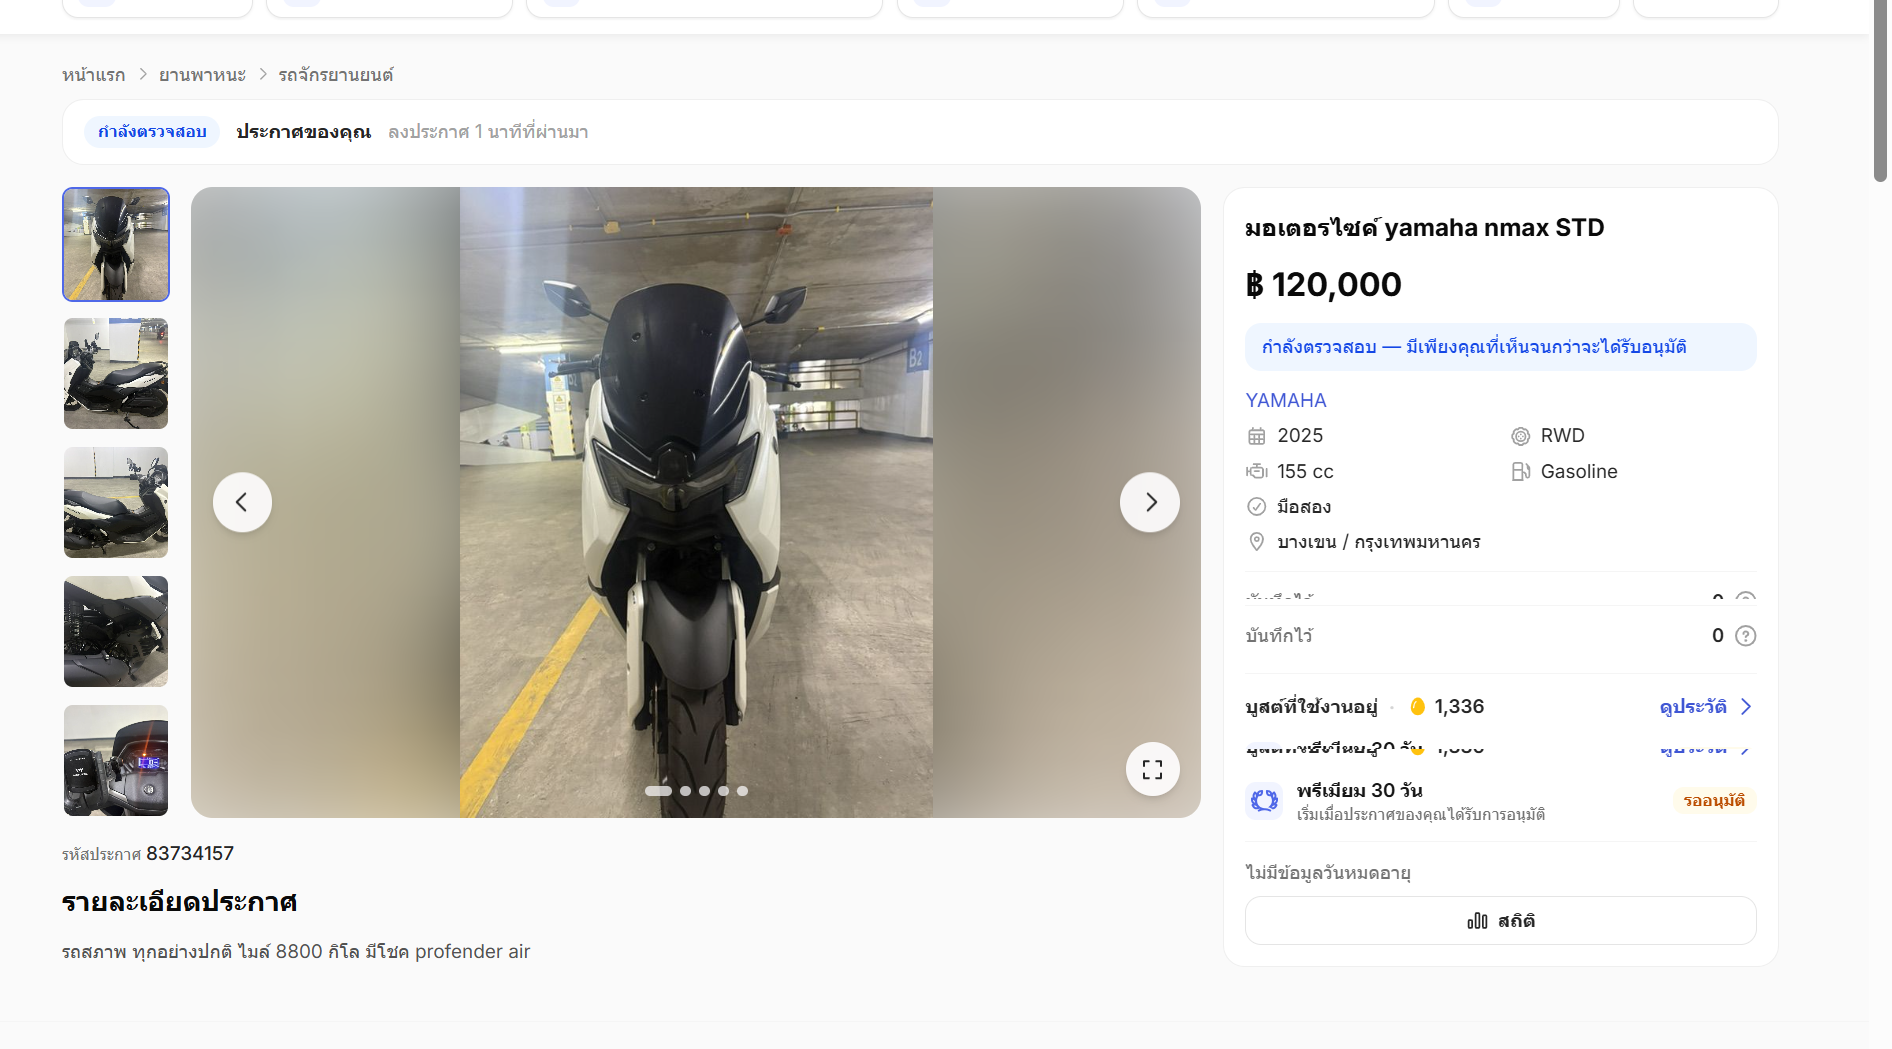Click the posted time ลงประกาศ 1 นาทีที่ผ่านมา
The image size is (1892, 1049).
point(488,132)
